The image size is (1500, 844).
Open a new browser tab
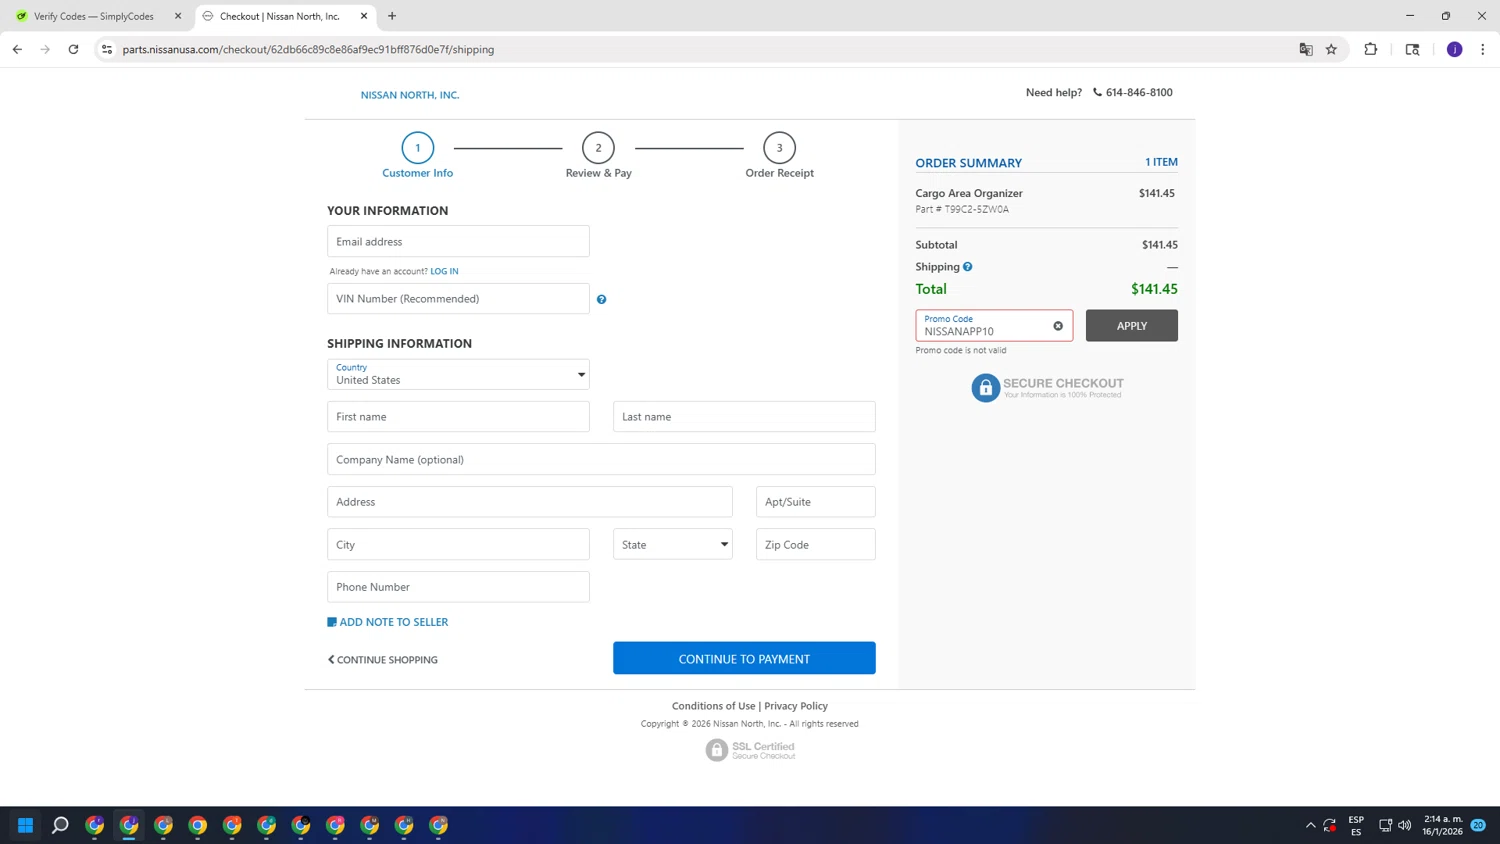coord(392,16)
